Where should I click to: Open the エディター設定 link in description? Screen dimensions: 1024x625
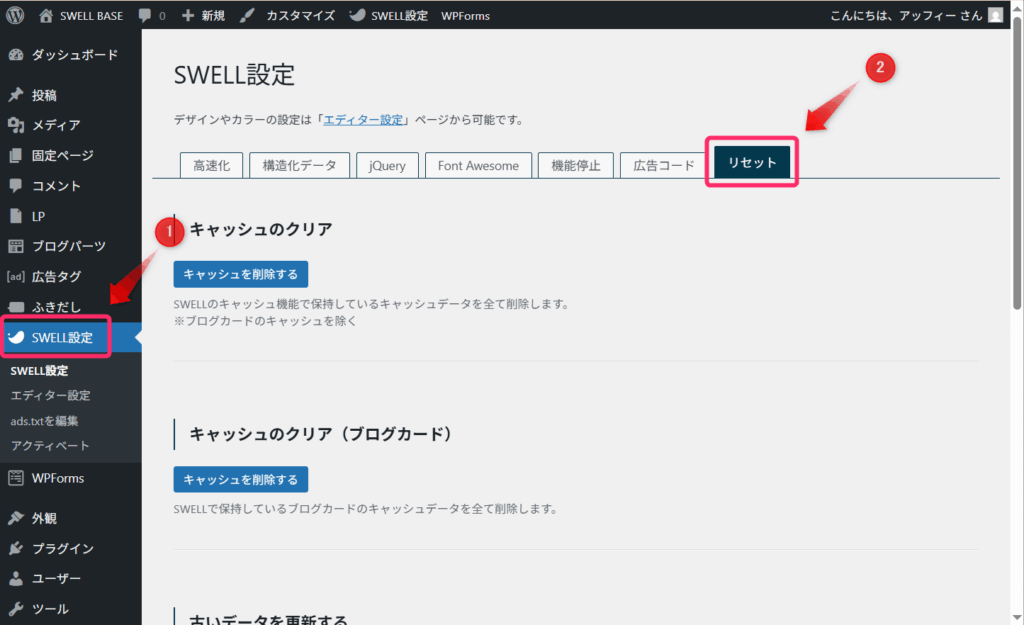(x=364, y=120)
